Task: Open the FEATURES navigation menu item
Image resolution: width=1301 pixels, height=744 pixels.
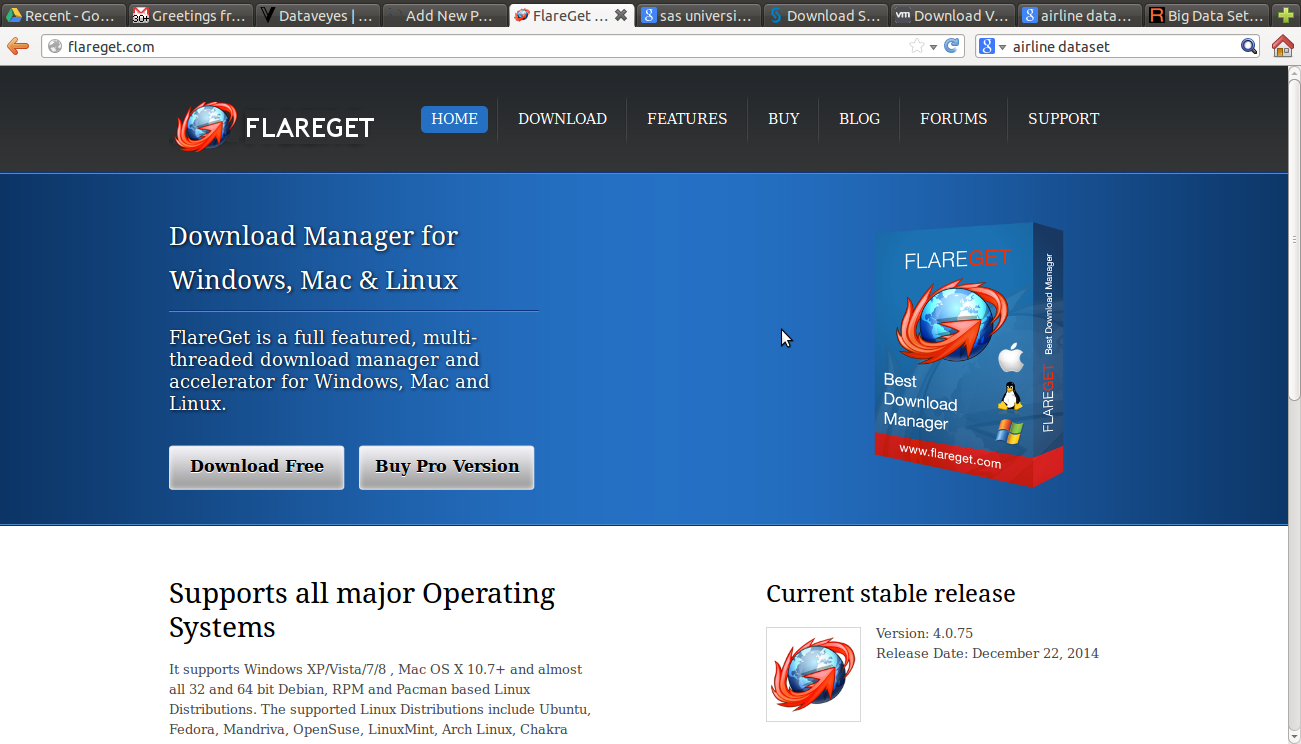Action: click(x=687, y=119)
